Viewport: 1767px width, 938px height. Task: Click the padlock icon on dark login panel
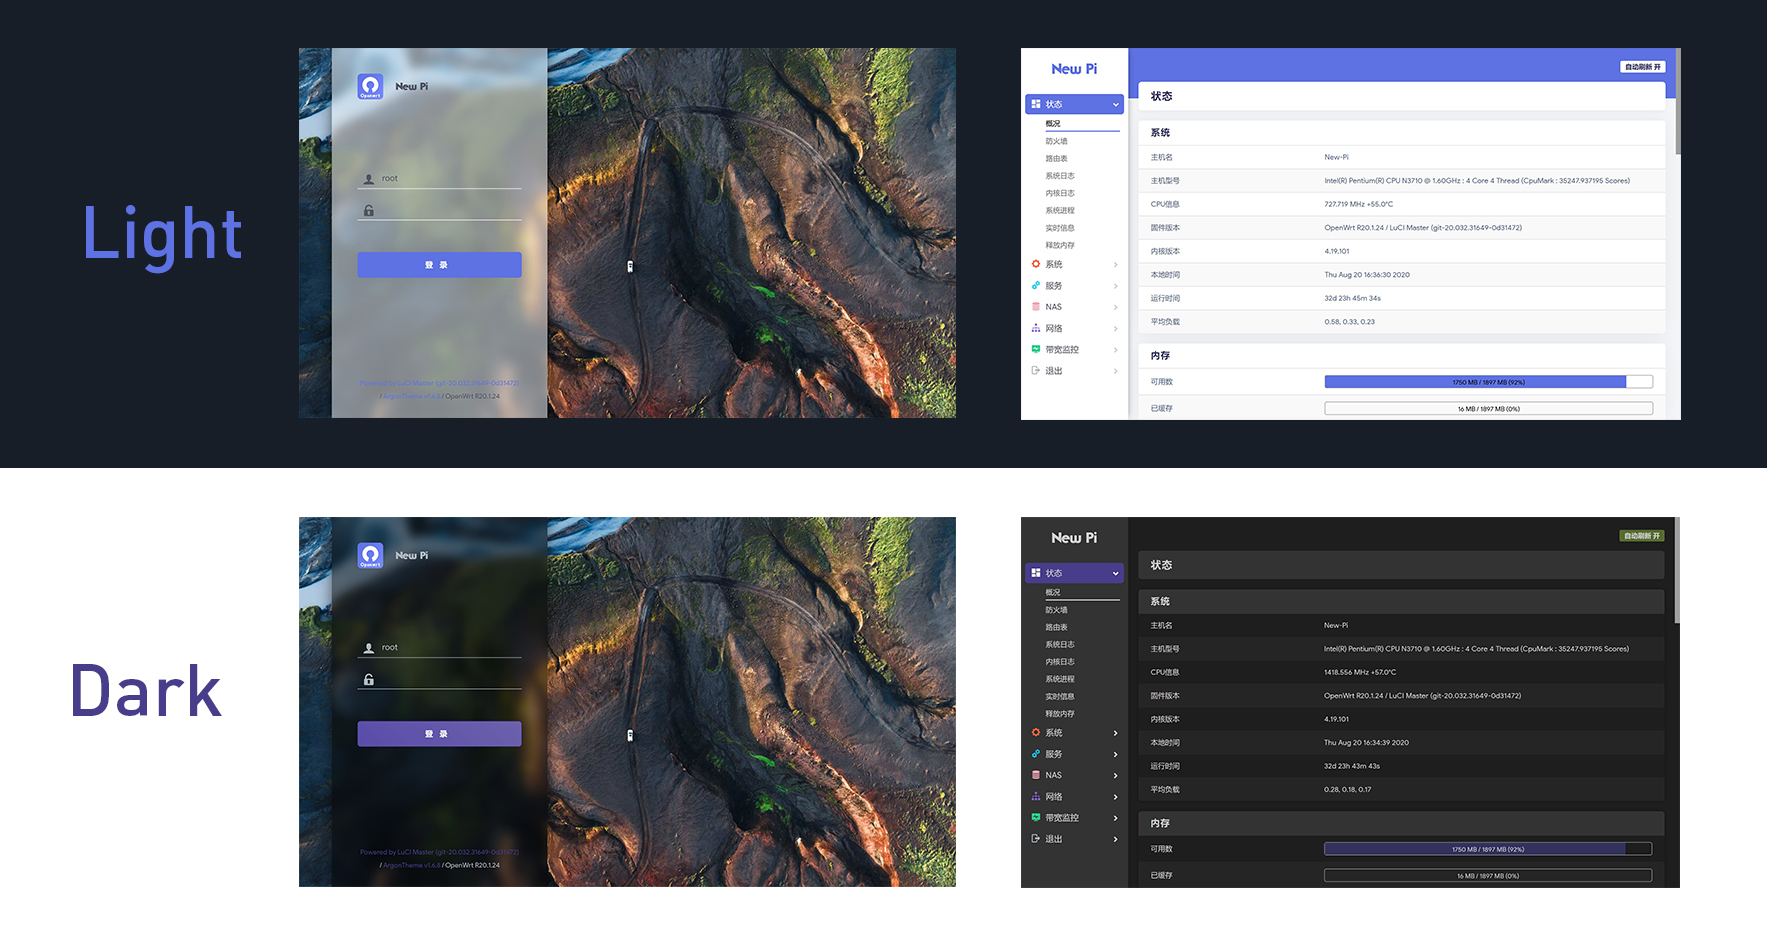tap(369, 680)
